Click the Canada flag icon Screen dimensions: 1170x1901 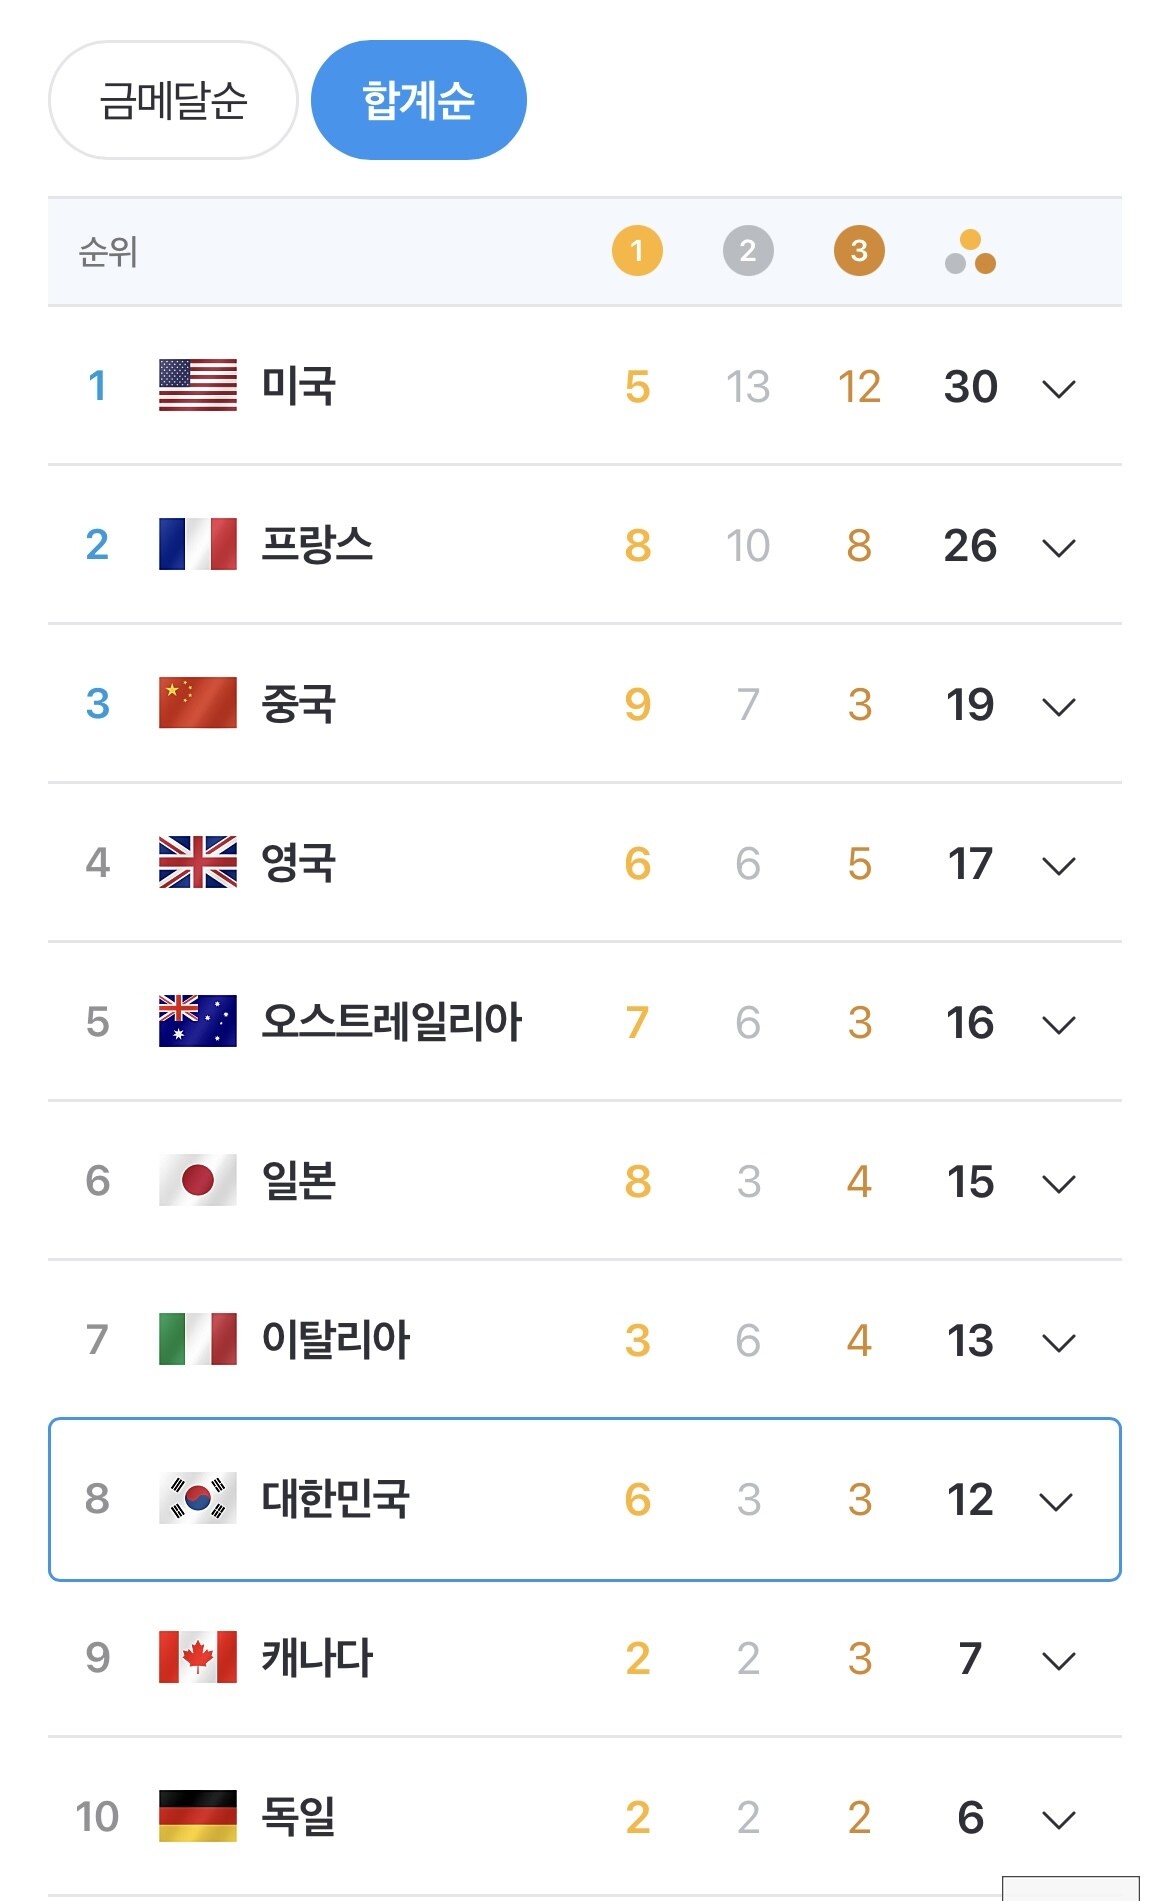198,1657
